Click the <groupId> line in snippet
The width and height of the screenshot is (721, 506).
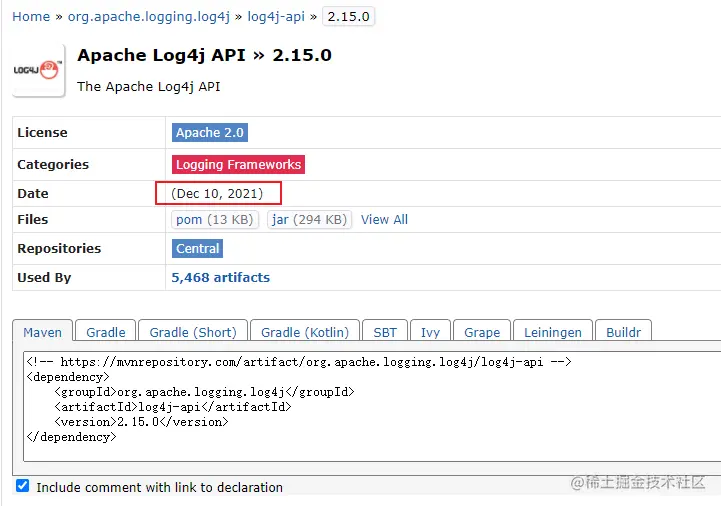click(204, 392)
